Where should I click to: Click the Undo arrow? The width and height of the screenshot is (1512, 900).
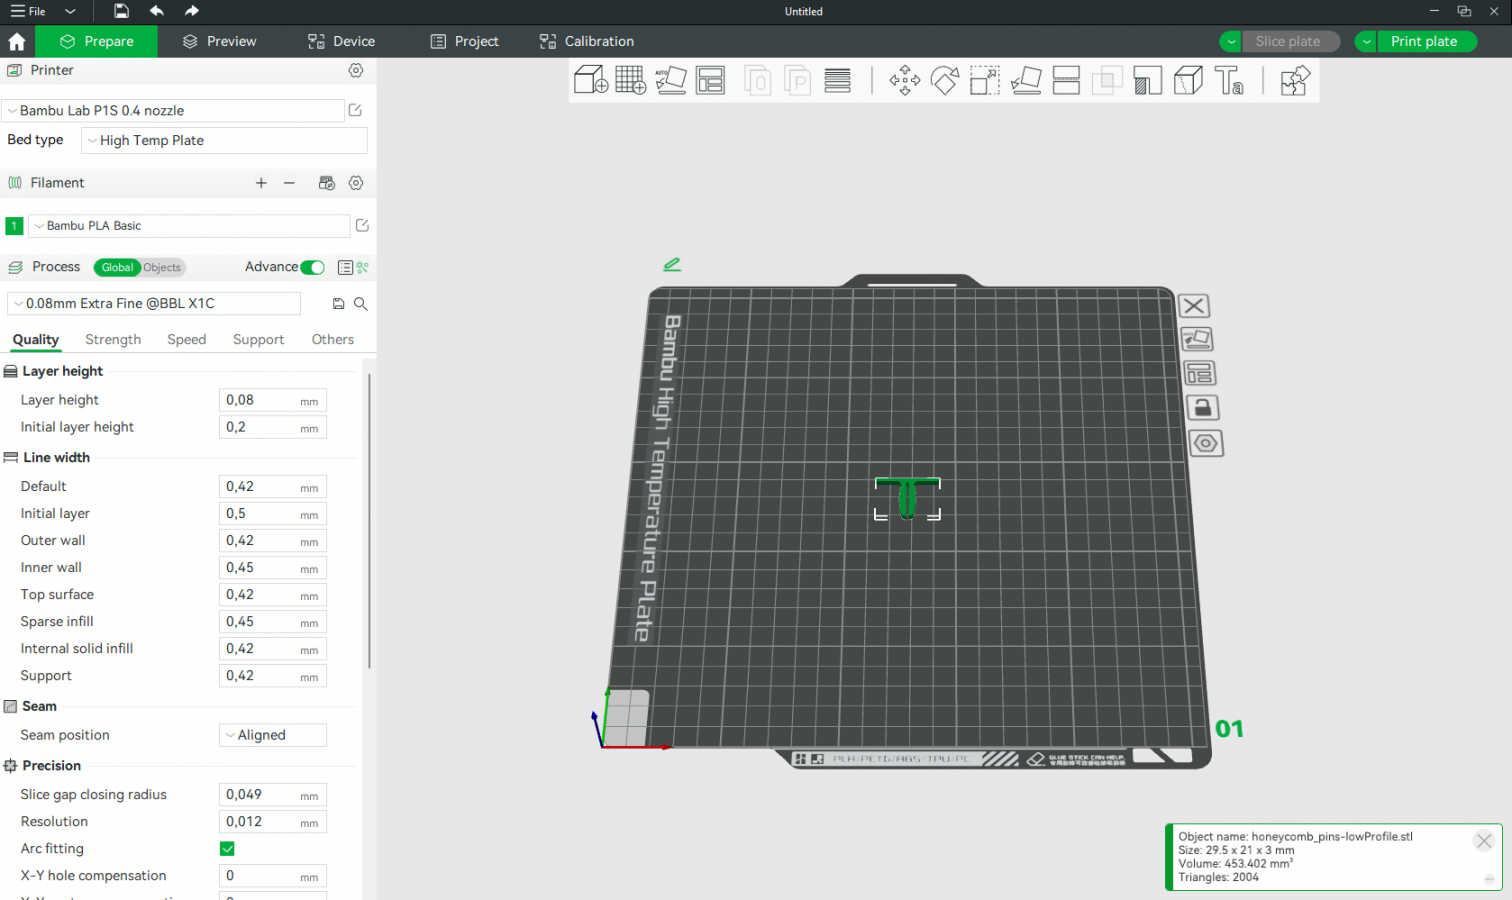point(157,11)
